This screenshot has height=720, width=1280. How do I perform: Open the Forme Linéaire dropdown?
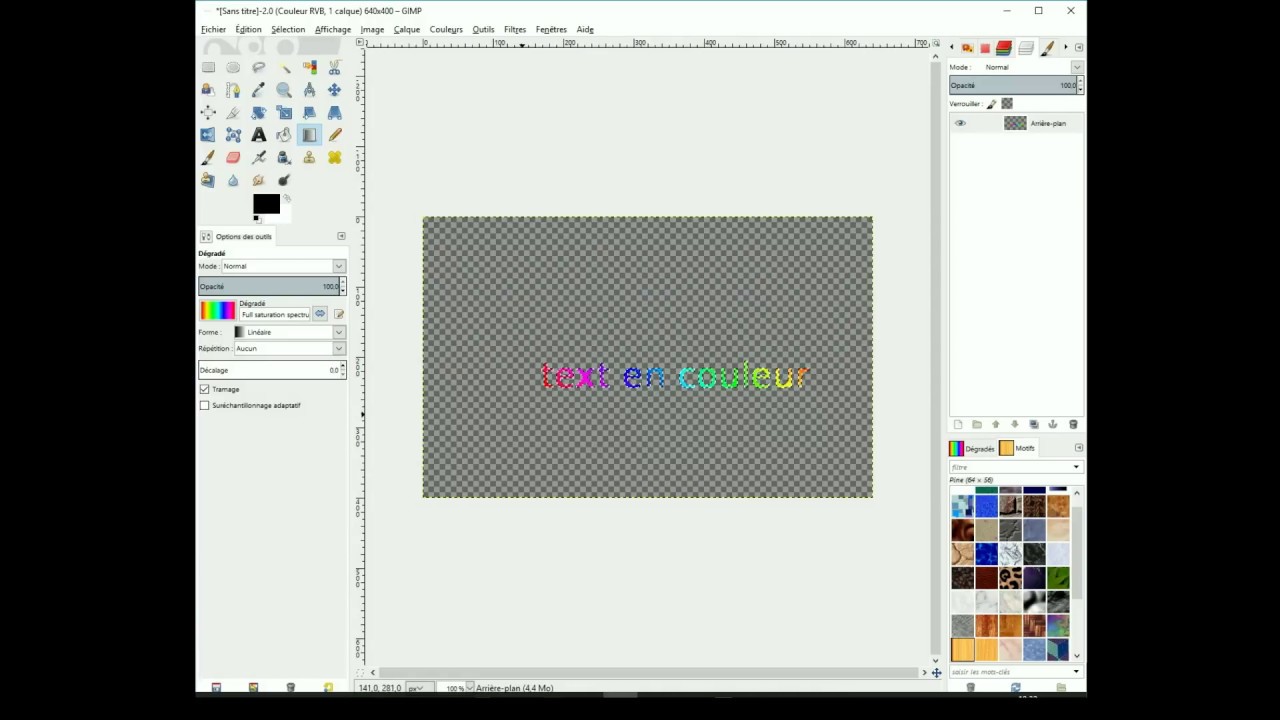288,332
